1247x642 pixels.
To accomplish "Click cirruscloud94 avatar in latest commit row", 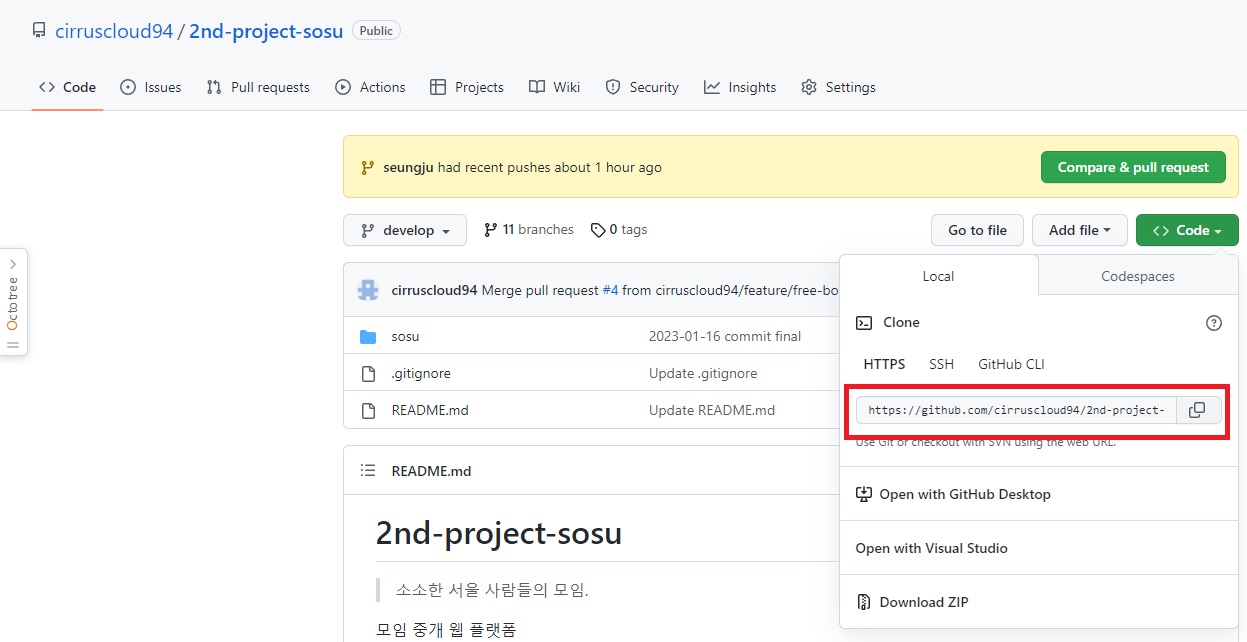I will coord(369,290).
